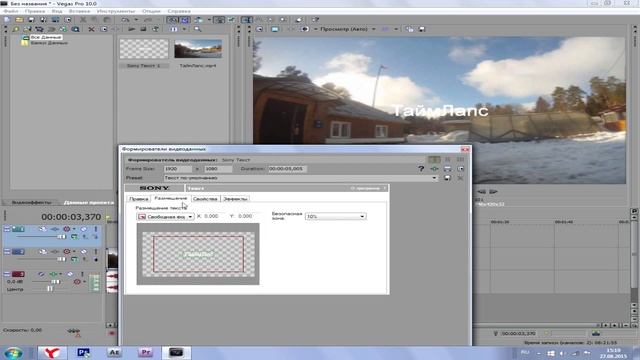Toggle Ignore Event Grouping button
The image size is (640, 360).
point(231,20)
